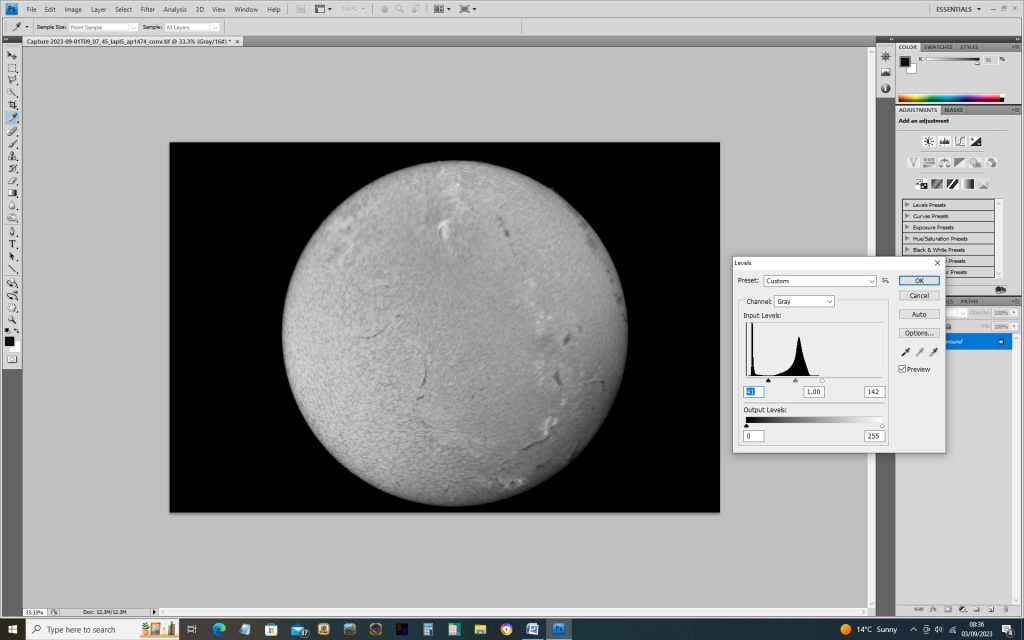The height and width of the screenshot is (640, 1024).
Task: Select the Lasso tool
Action: pyautogui.click(x=12, y=80)
